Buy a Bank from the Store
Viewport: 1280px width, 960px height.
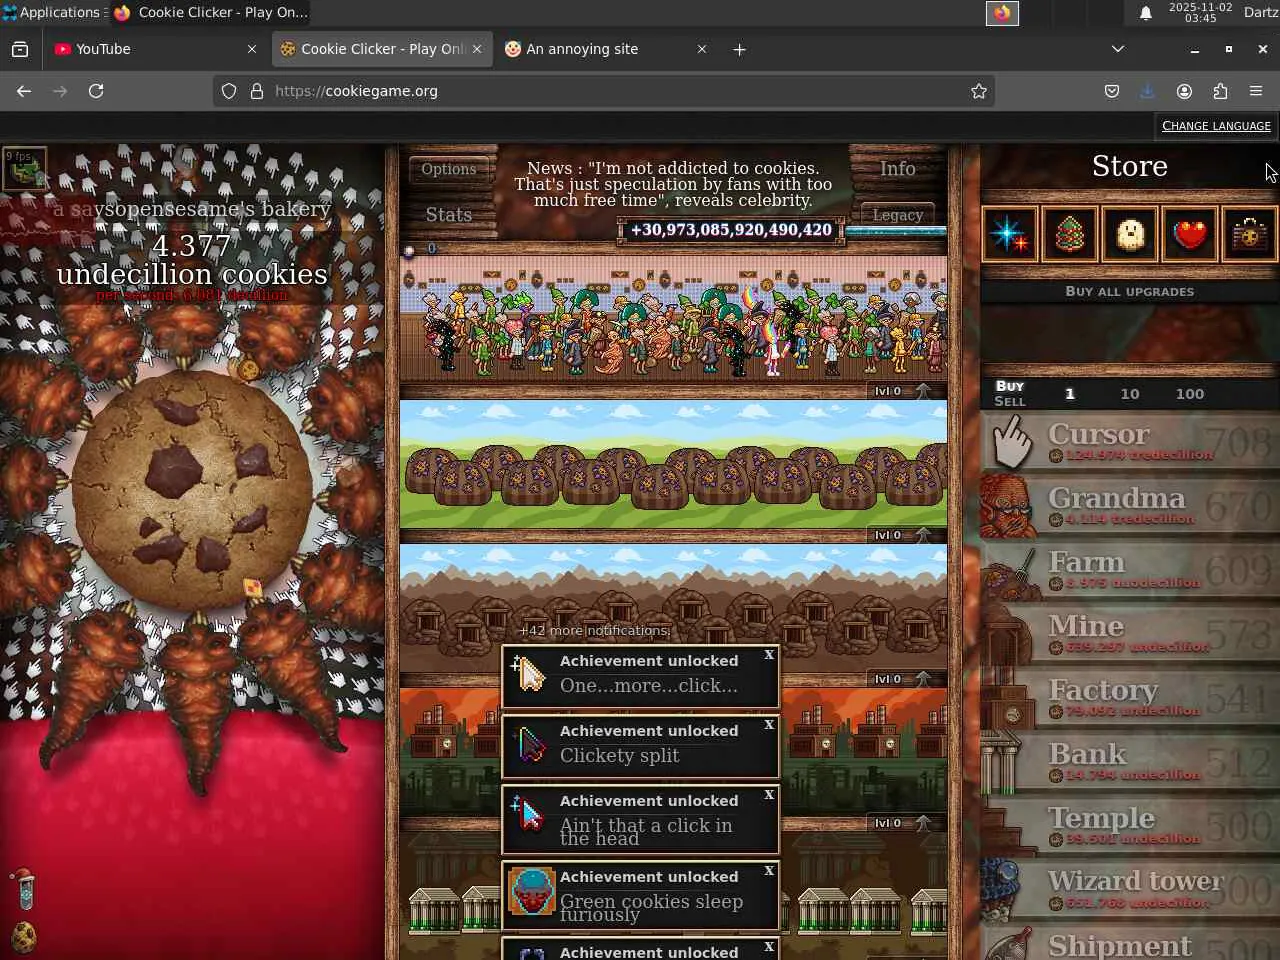[1130, 762]
